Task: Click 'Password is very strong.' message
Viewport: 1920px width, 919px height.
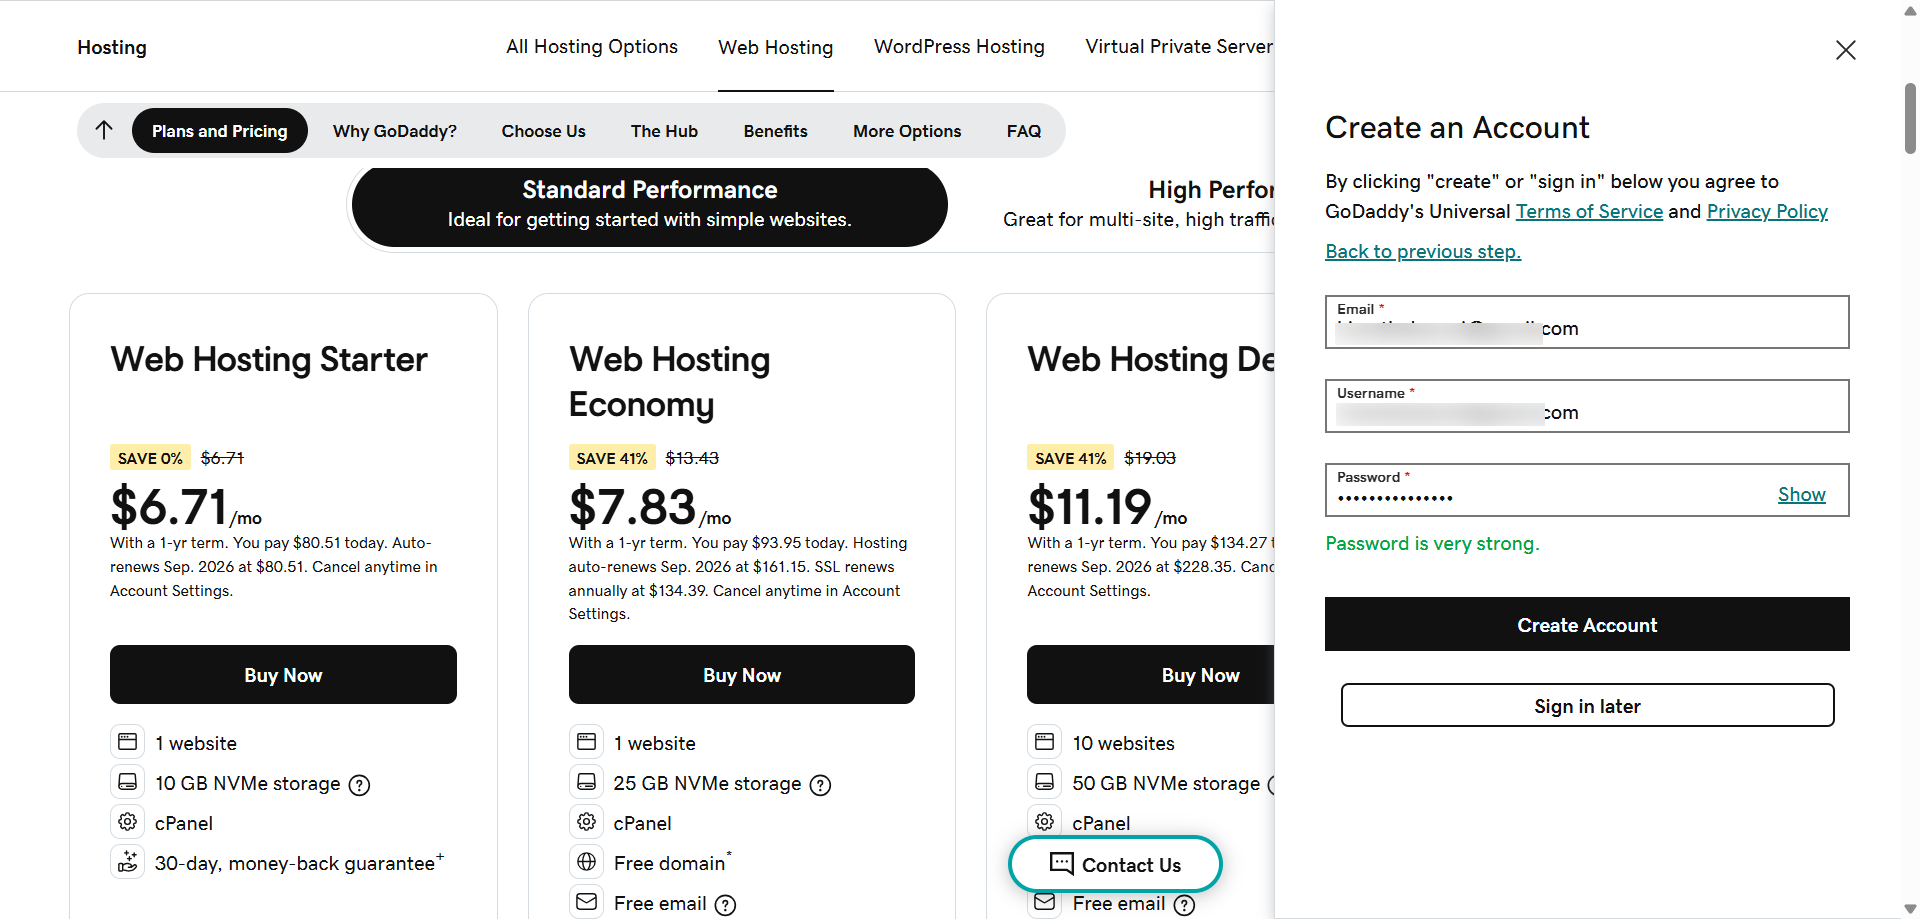Action: pyautogui.click(x=1432, y=543)
